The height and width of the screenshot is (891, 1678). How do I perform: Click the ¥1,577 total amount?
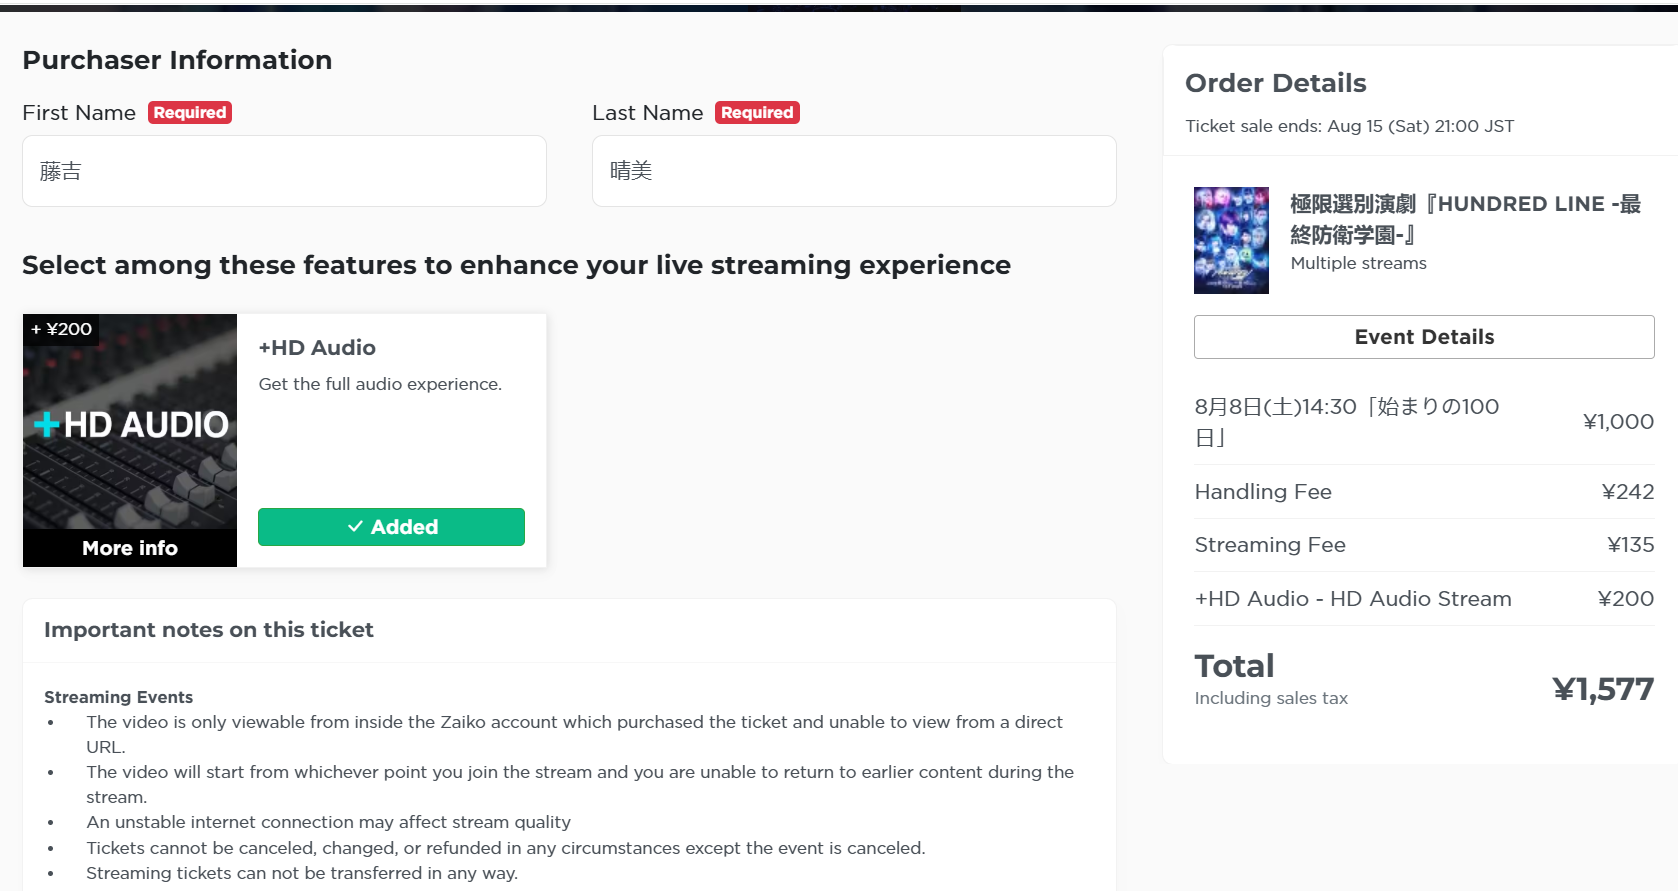(x=1603, y=689)
